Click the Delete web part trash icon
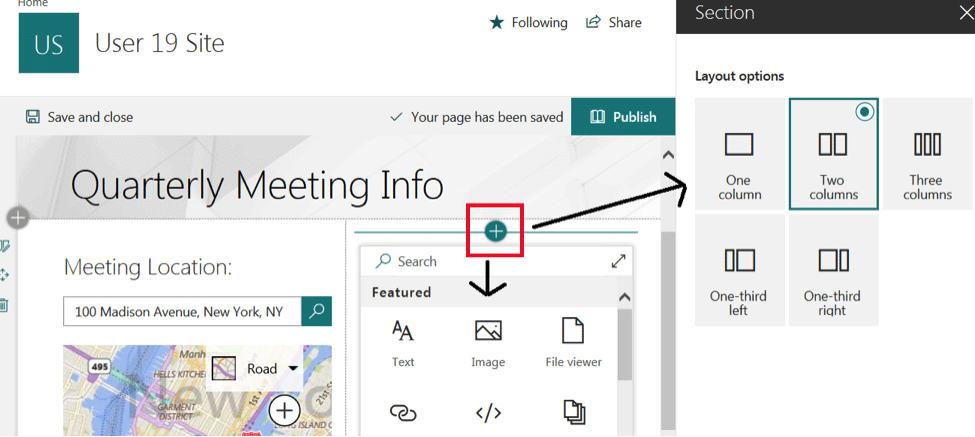Viewport: 975px width, 437px height. (x=4, y=305)
